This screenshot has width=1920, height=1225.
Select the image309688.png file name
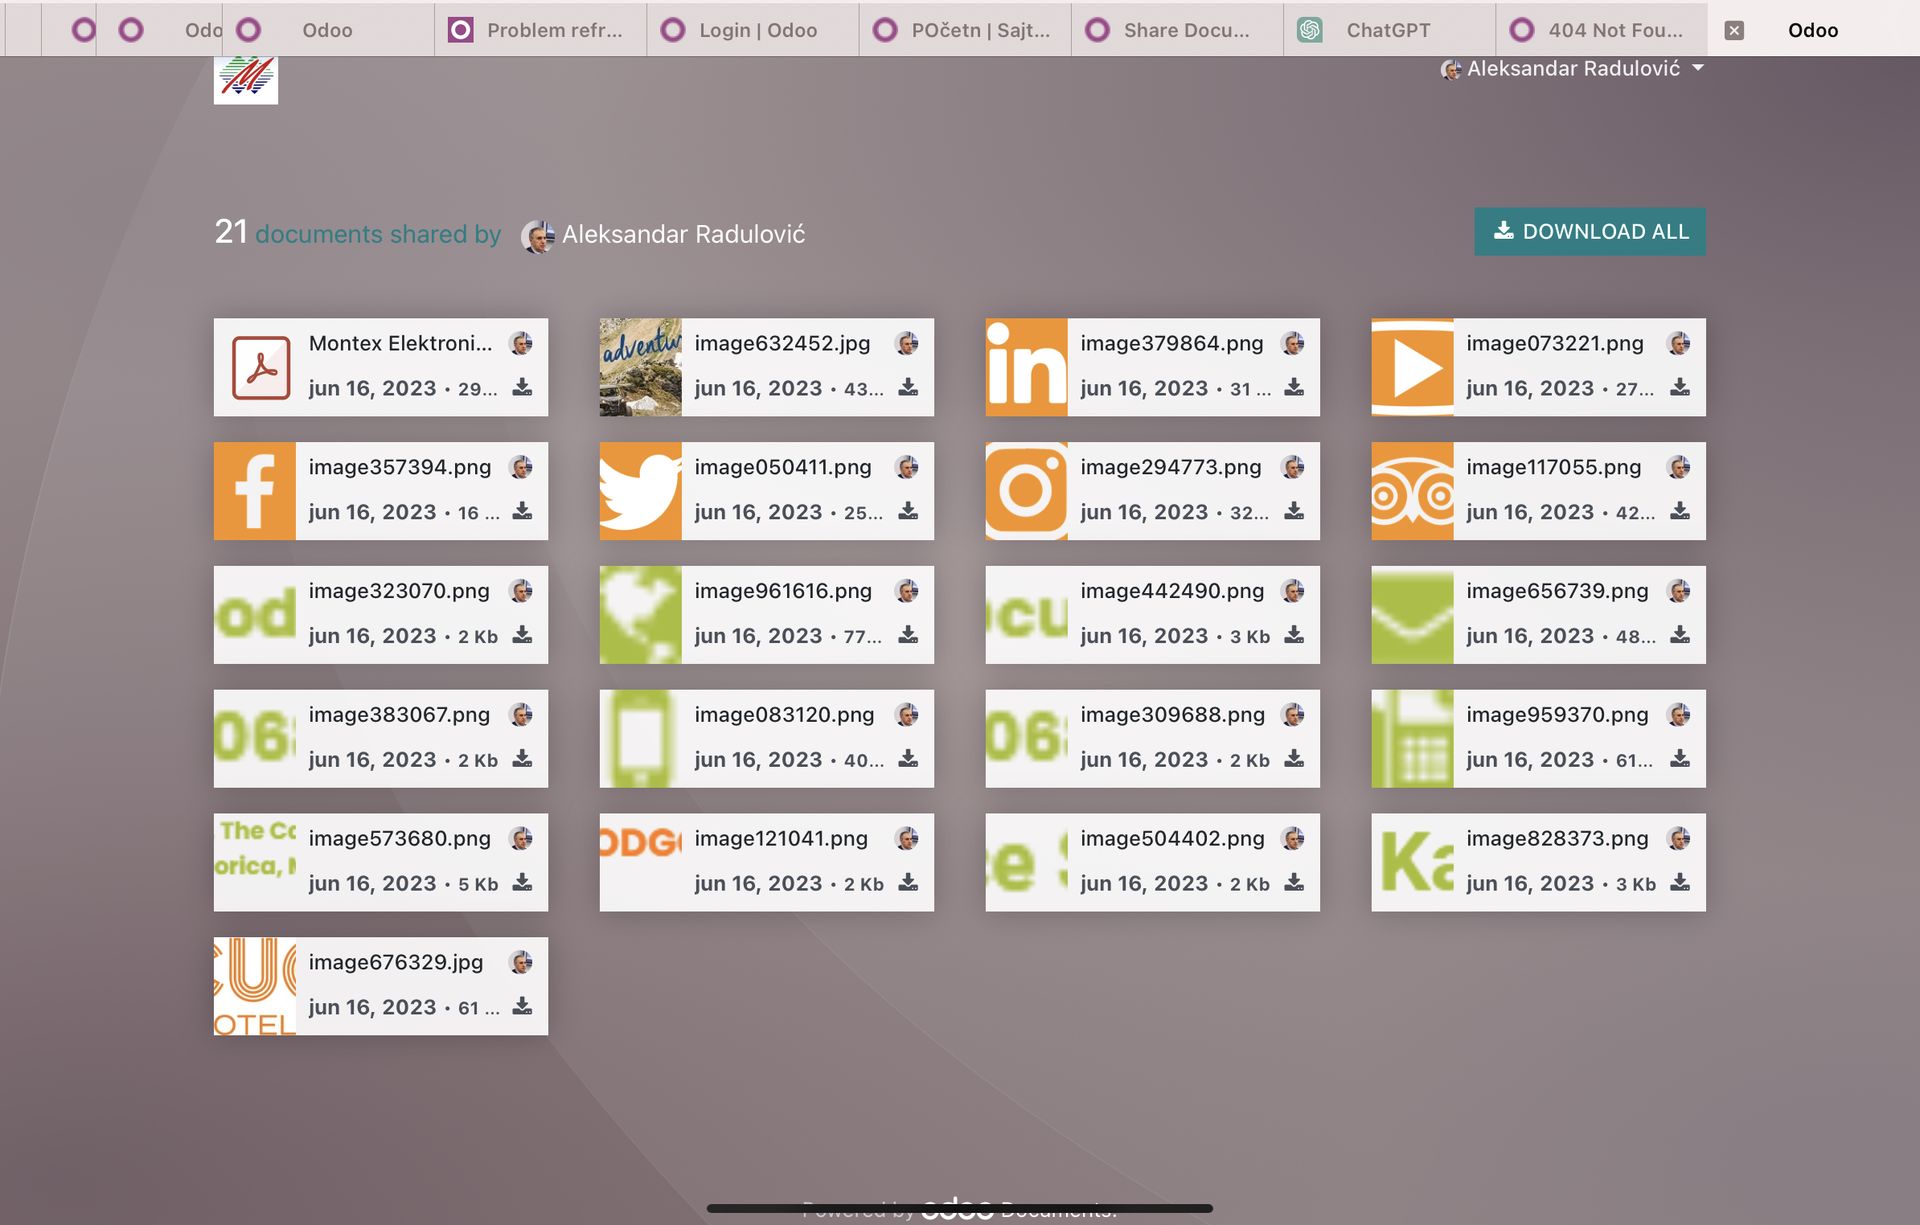tap(1172, 715)
